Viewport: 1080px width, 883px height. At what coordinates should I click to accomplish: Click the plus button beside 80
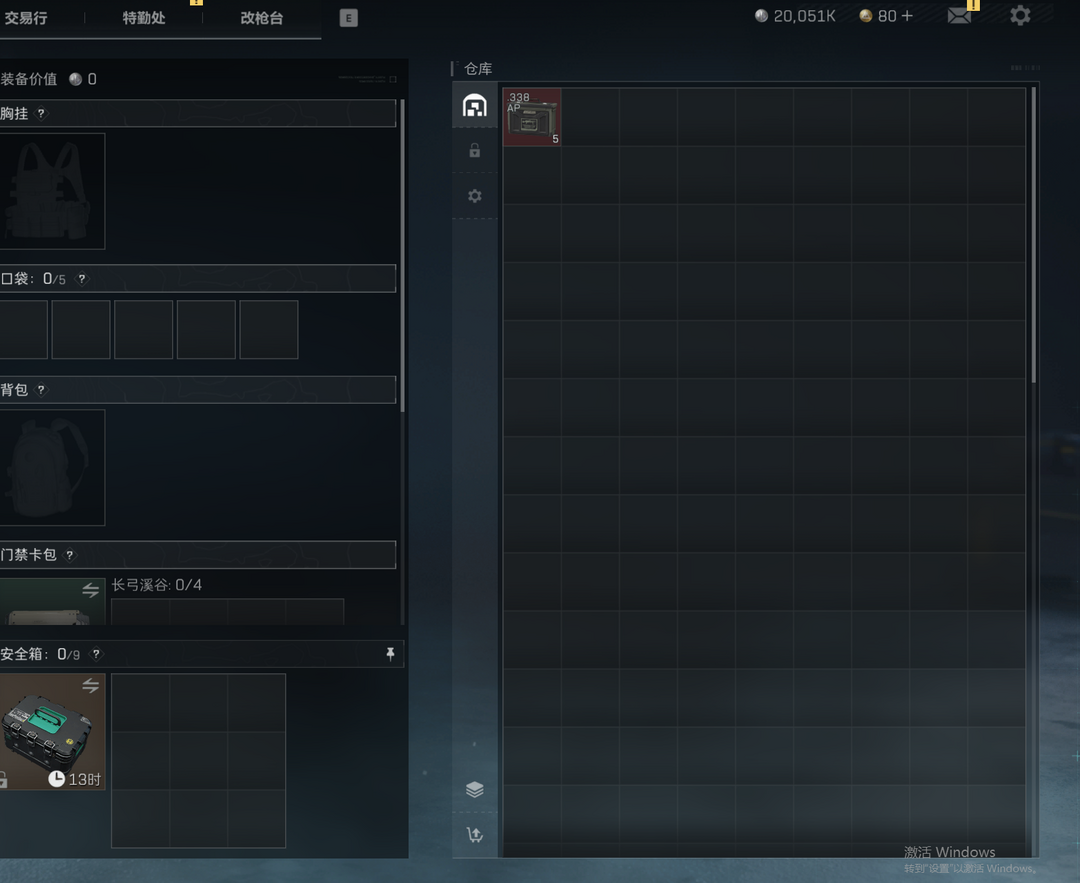tap(906, 16)
